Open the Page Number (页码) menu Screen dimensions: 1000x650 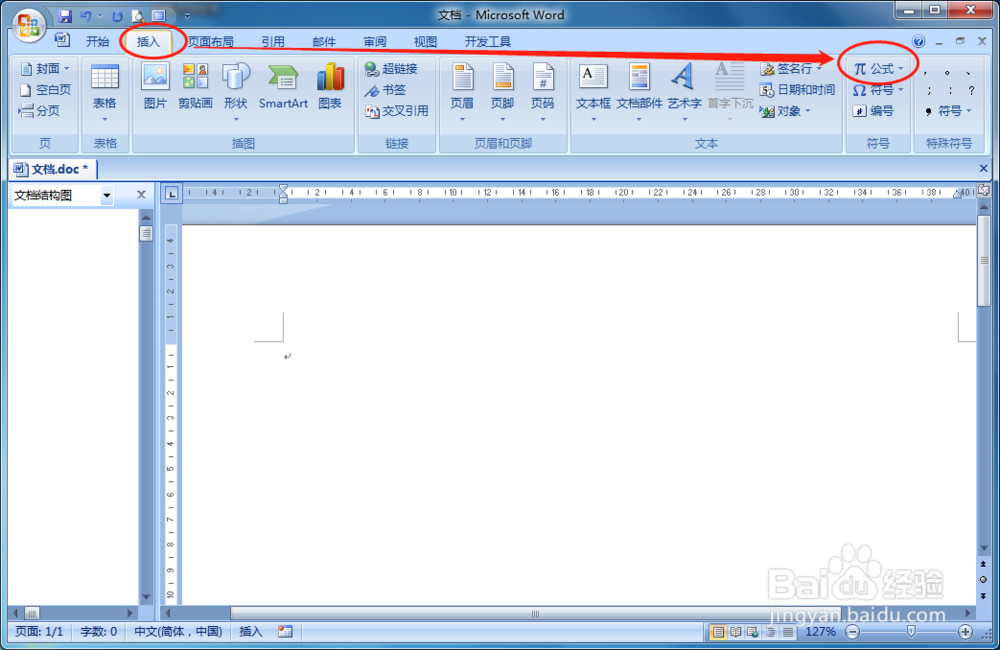543,93
